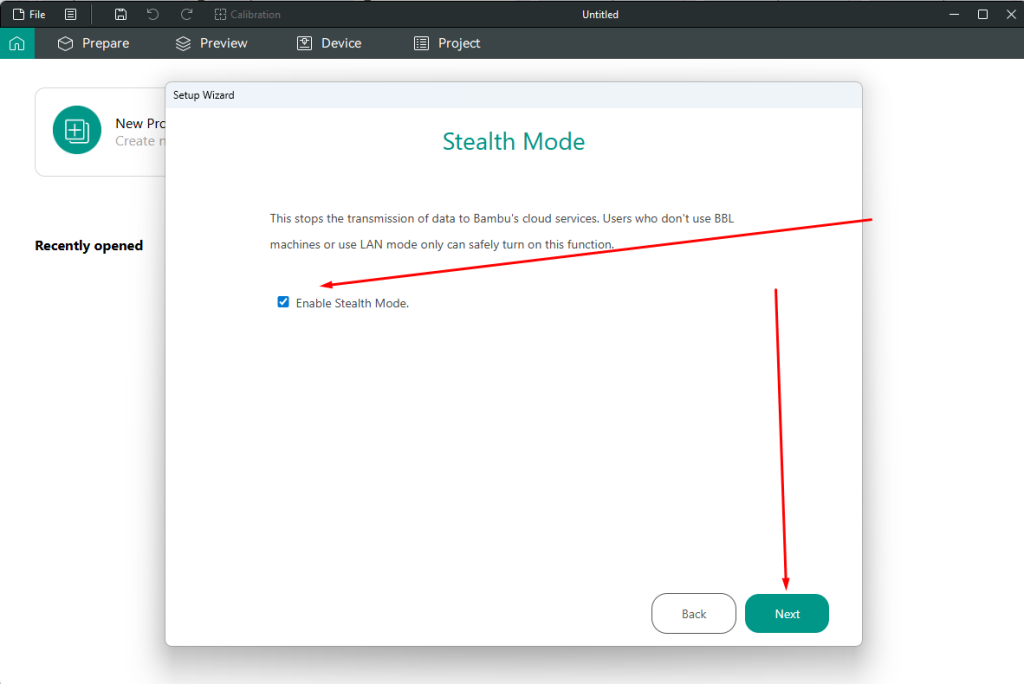Switch to the Prepare tab

tap(93, 43)
